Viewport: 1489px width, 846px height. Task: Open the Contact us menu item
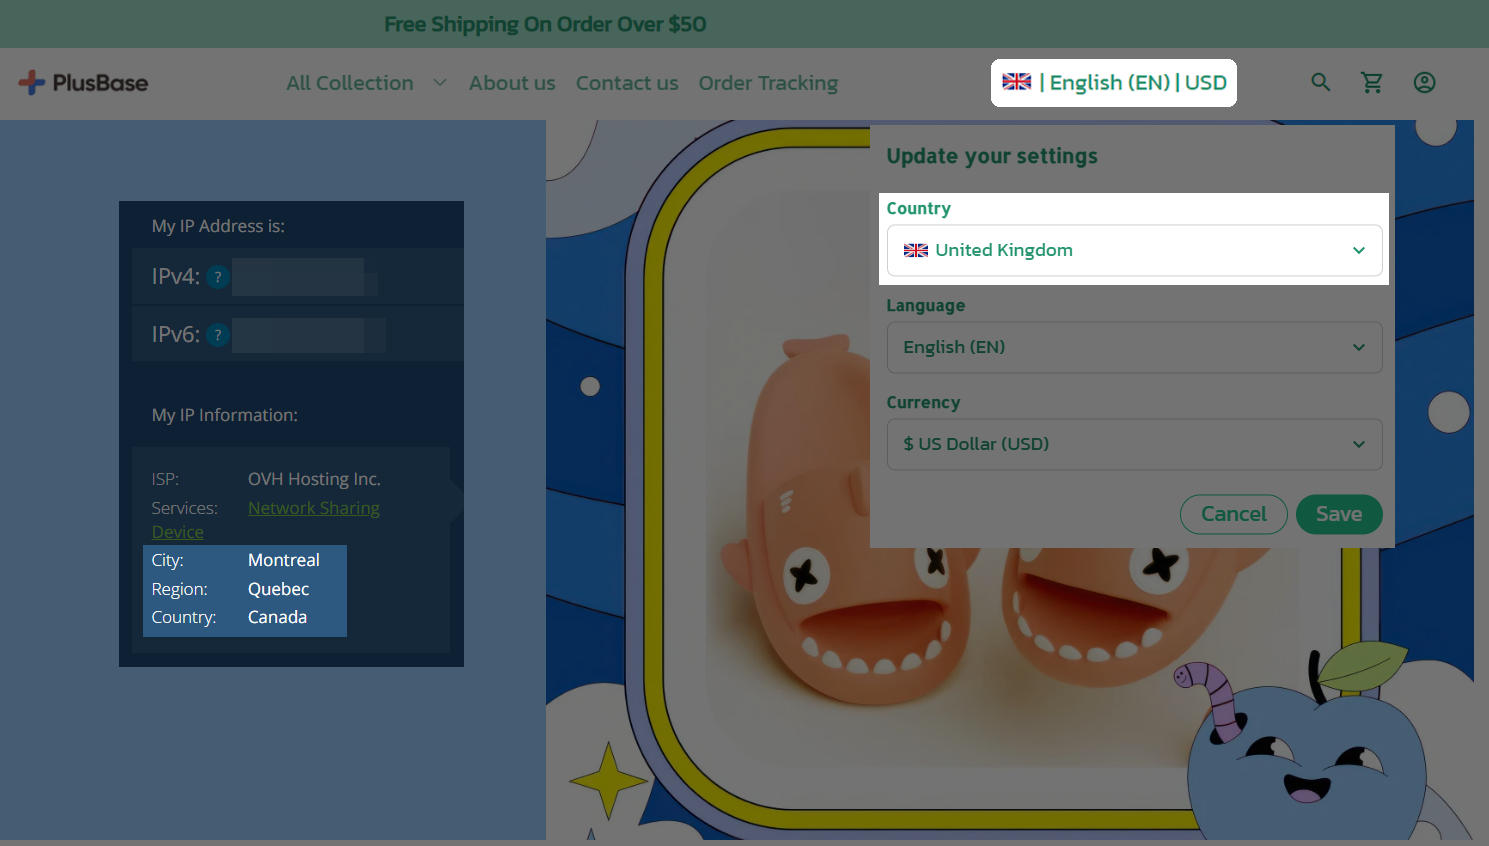pyautogui.click(x=627, y=83)
